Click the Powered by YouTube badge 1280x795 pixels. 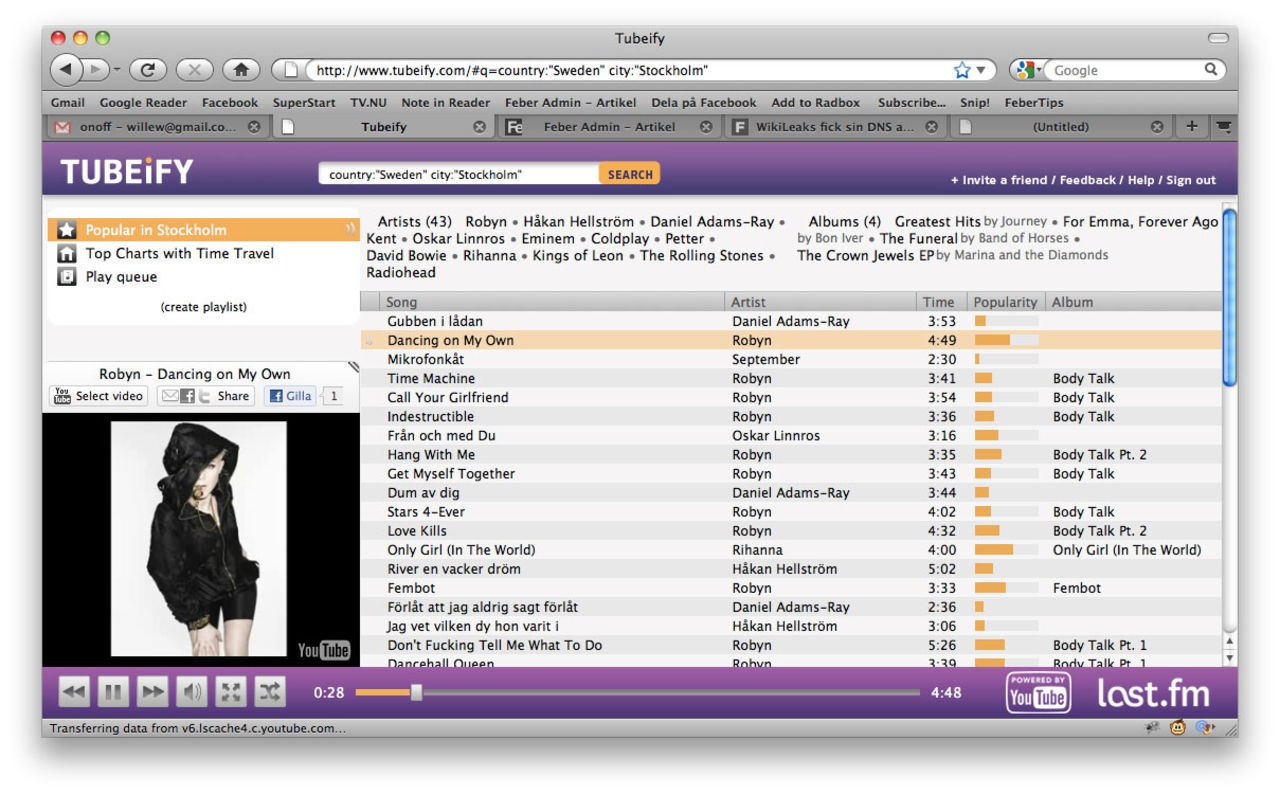click(x=1037, y=693)
